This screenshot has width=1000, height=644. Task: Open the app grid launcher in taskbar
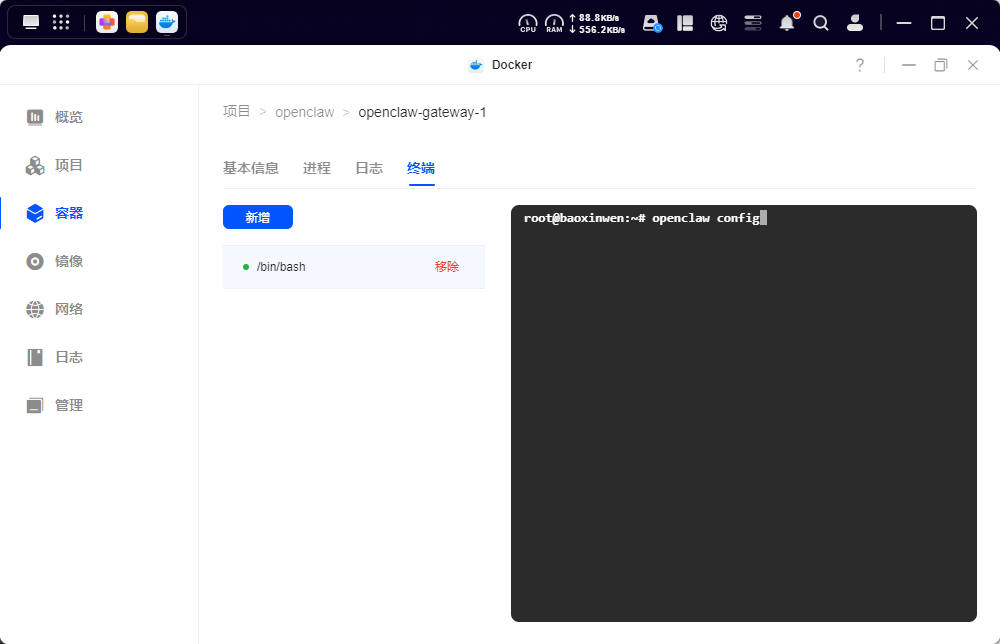[x=60, y=22]
